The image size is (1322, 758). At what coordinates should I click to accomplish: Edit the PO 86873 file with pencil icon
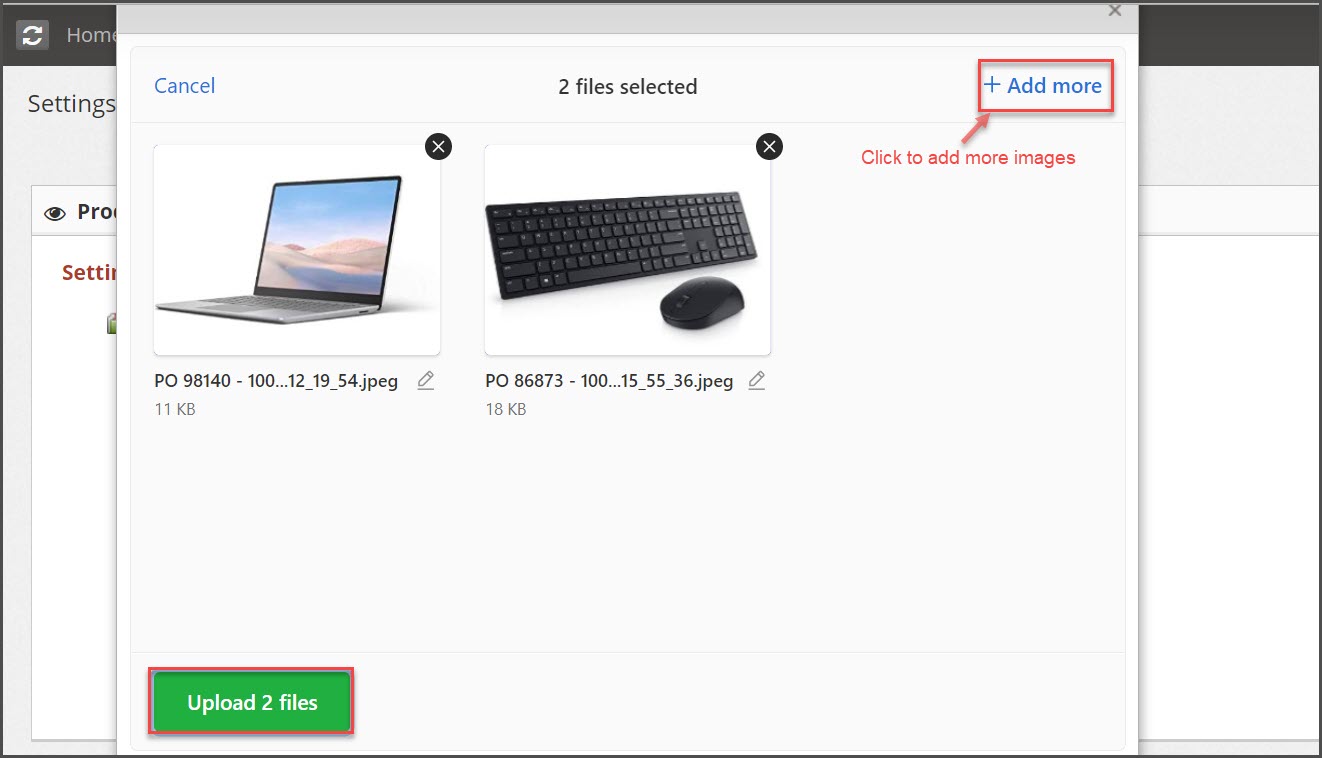(x=757, y=381)
